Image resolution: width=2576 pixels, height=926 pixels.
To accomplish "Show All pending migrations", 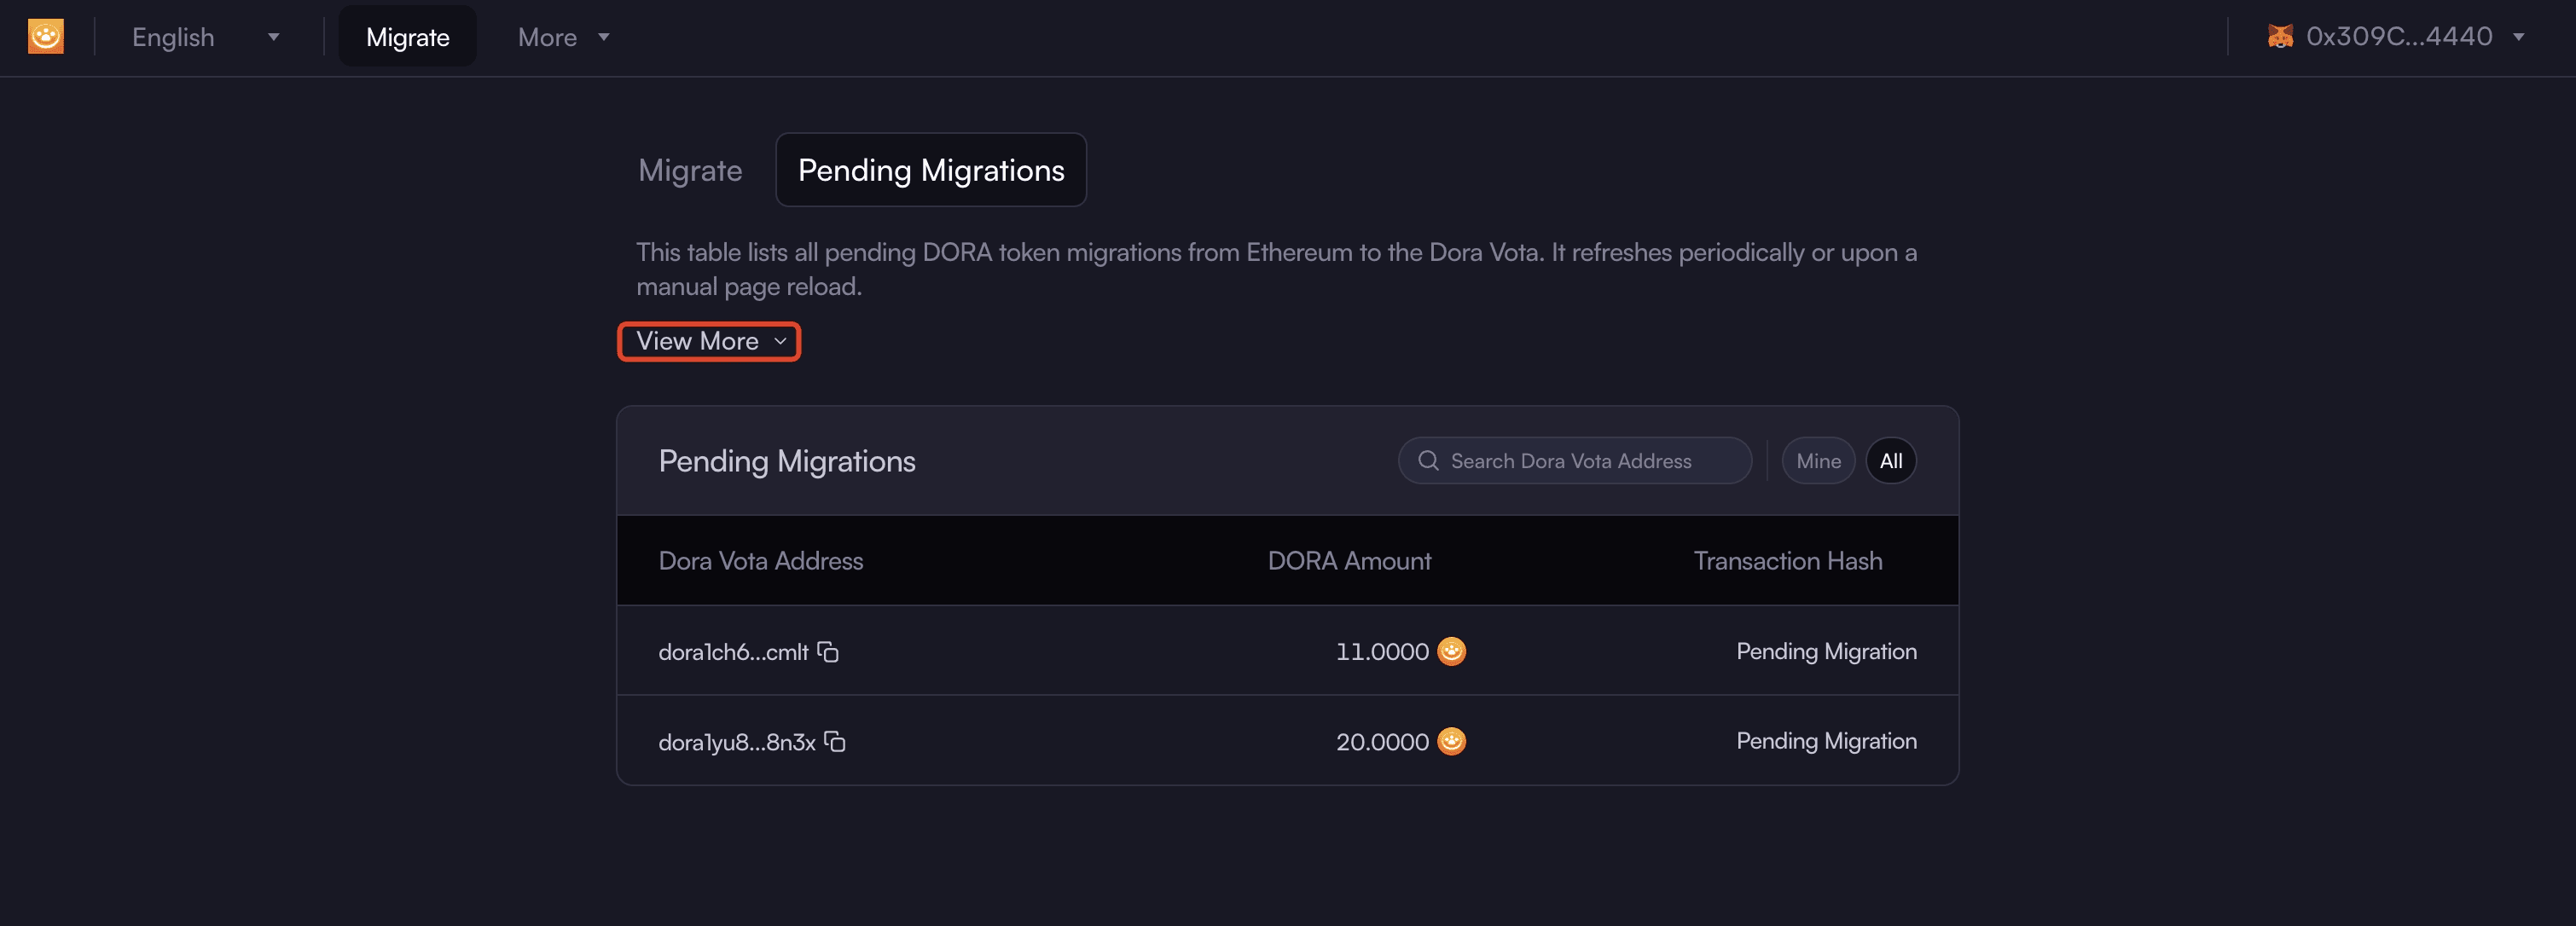I will pyautogui.click(x=1890, y=461).
